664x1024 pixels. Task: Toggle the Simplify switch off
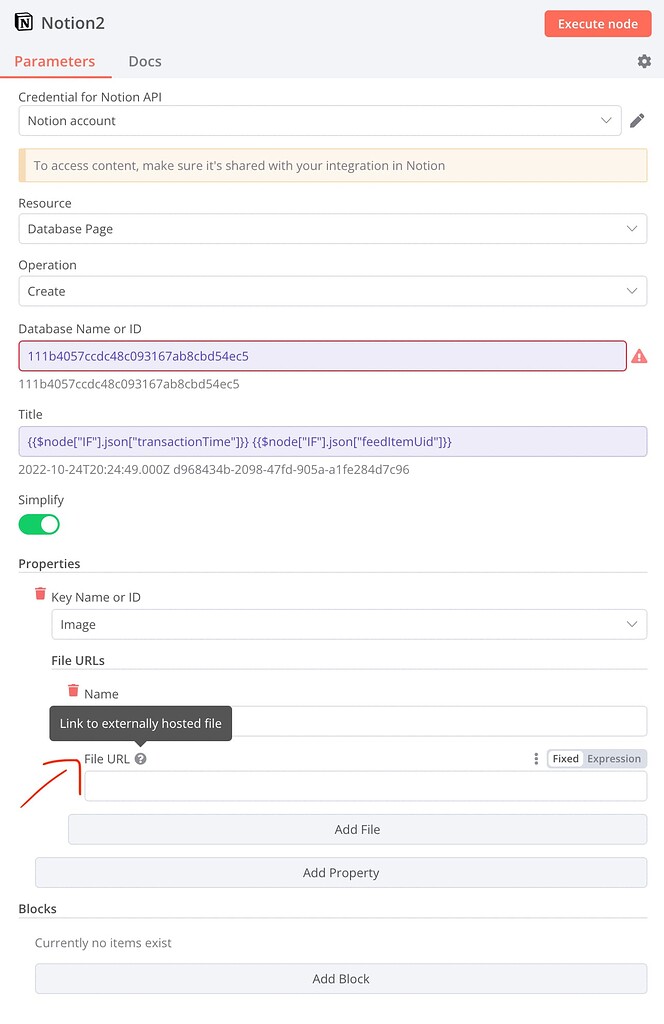click(39, 524)
